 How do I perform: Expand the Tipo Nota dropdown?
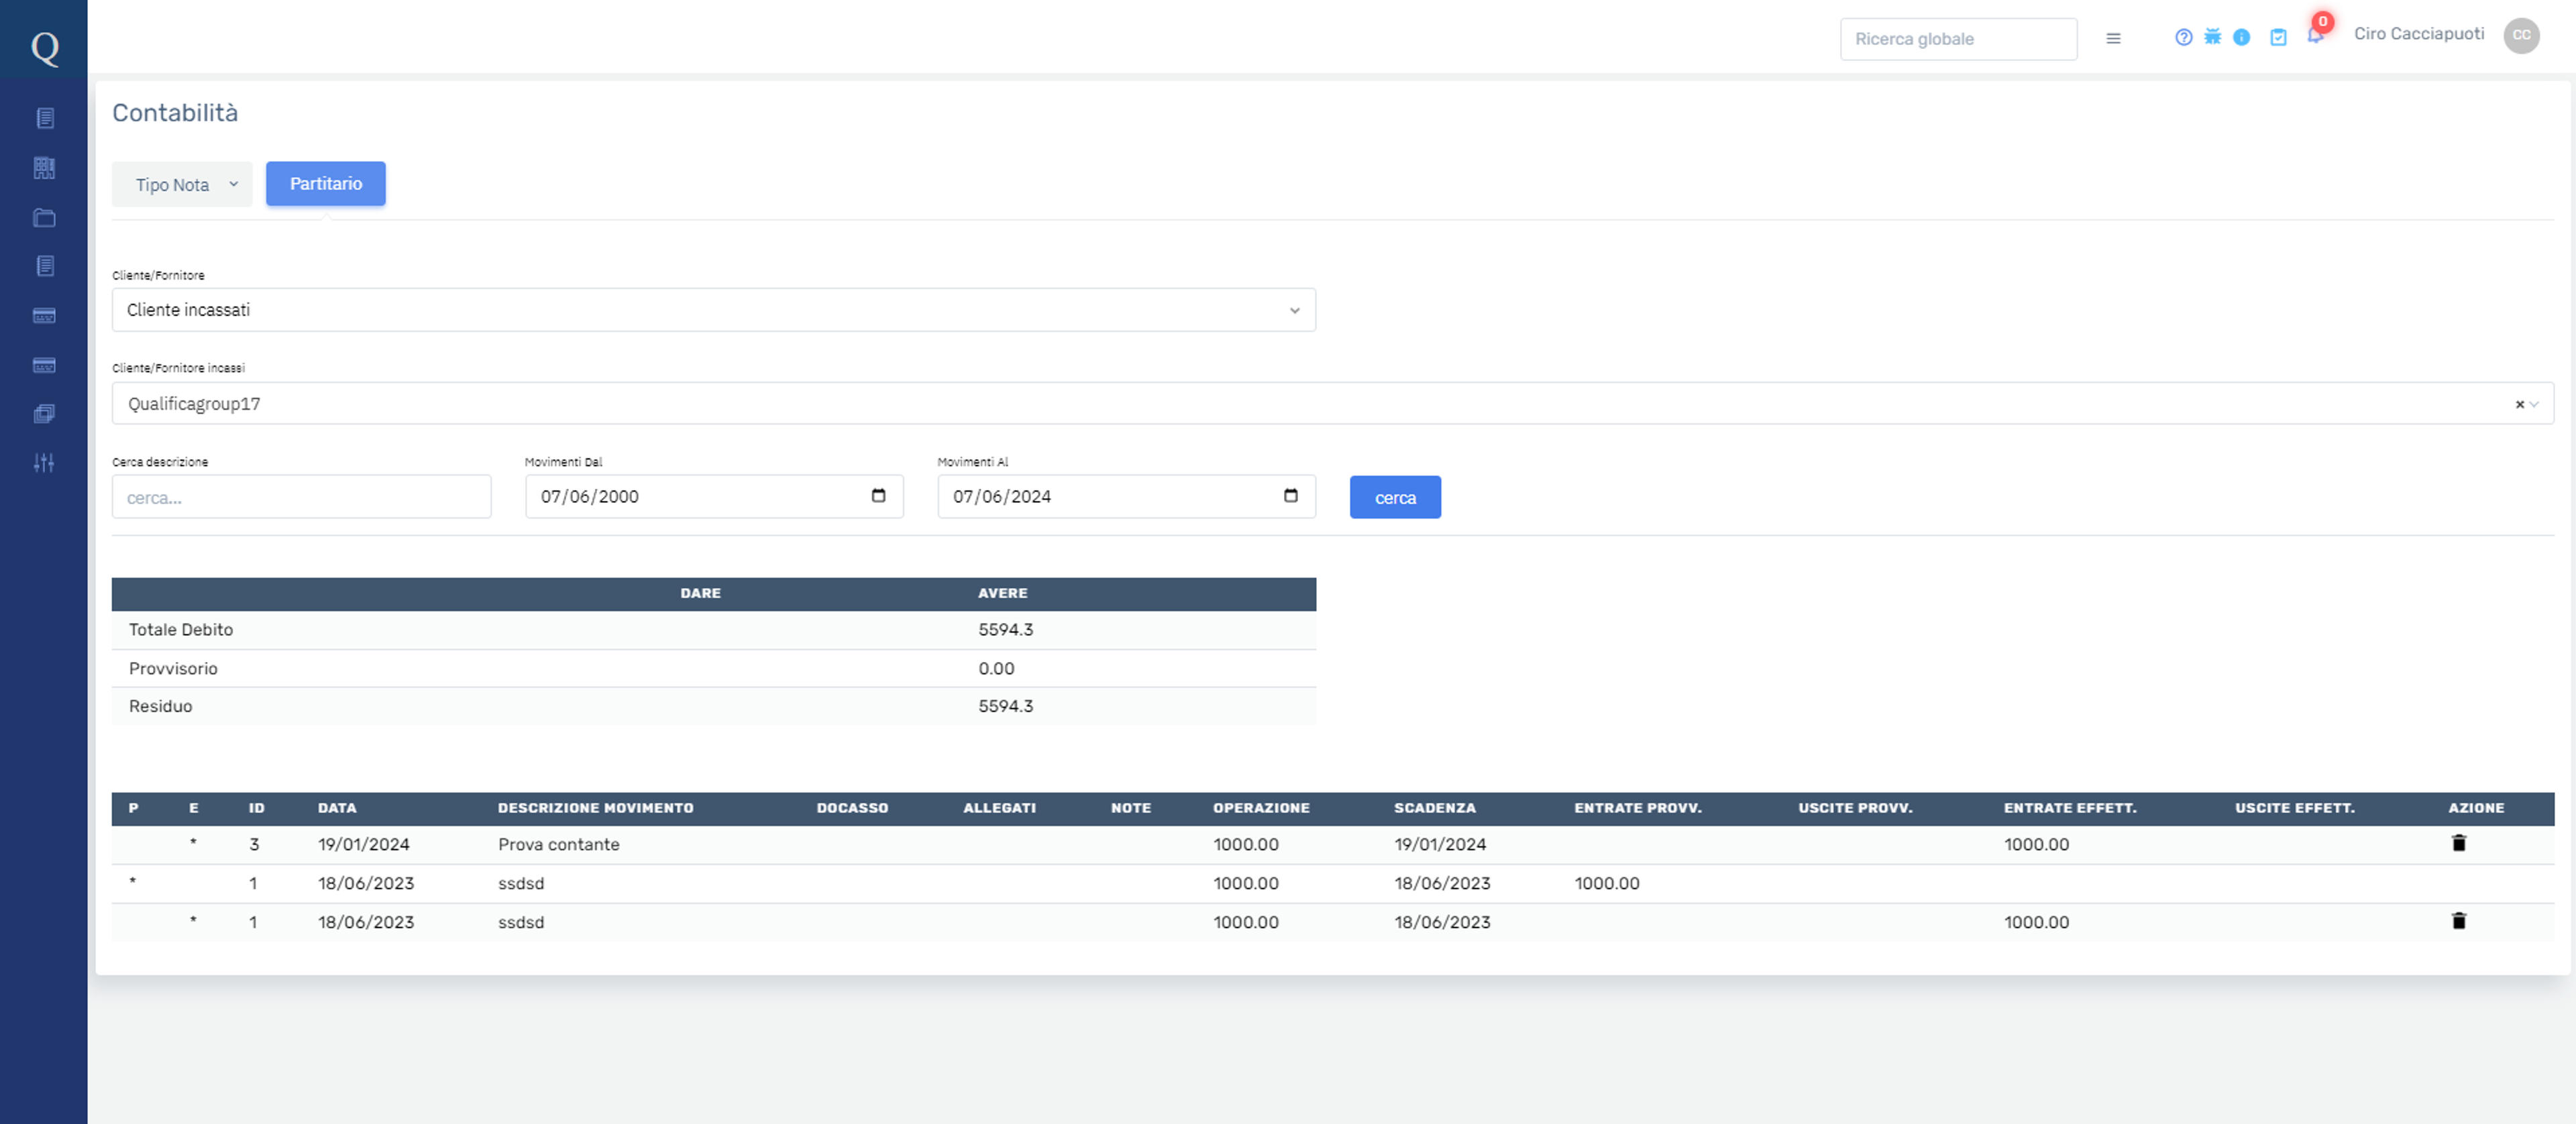click(182, 184)
